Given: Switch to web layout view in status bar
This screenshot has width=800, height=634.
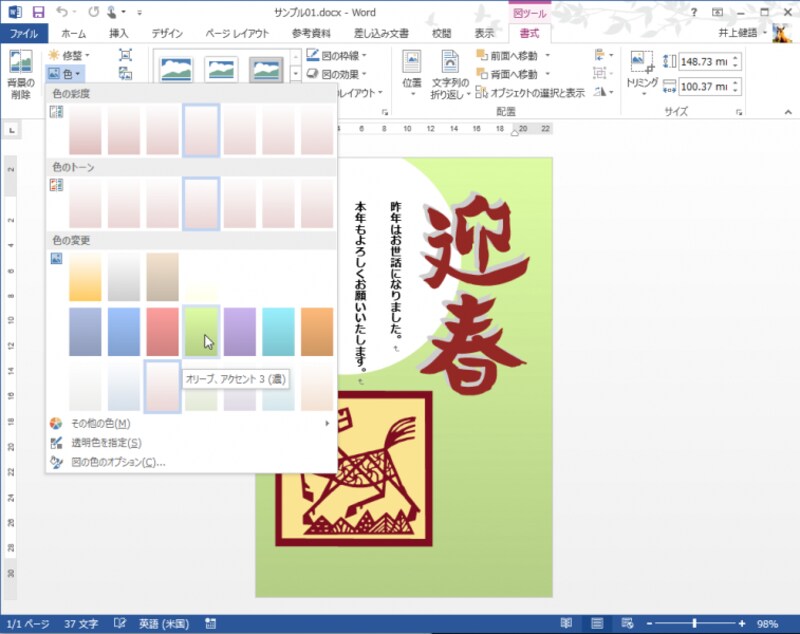Looking at the screenshot, I should (626, 622).
